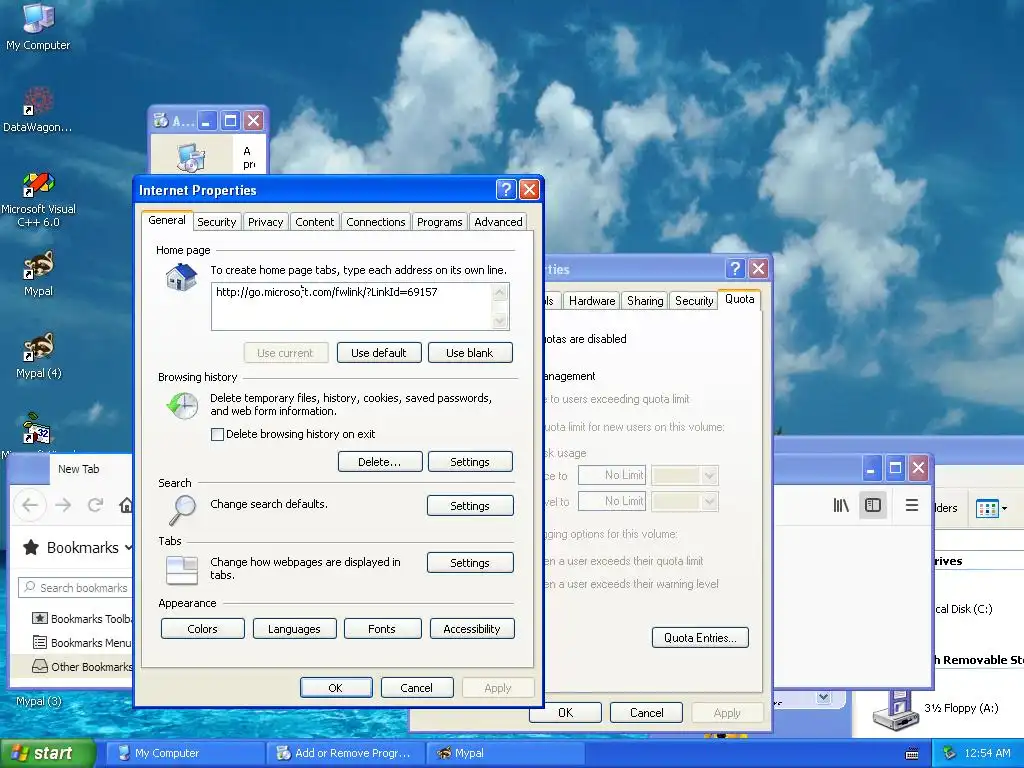
Task: Open the Tabs Settings button
Action: coord(470,562)
